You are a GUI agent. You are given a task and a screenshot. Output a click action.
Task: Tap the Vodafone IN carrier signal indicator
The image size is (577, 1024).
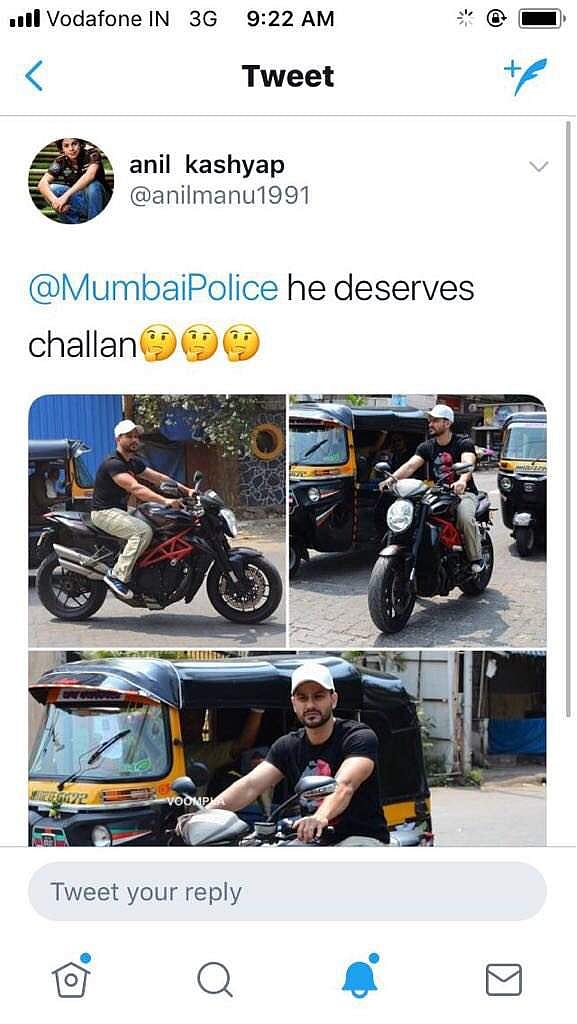tap(89, 18)
